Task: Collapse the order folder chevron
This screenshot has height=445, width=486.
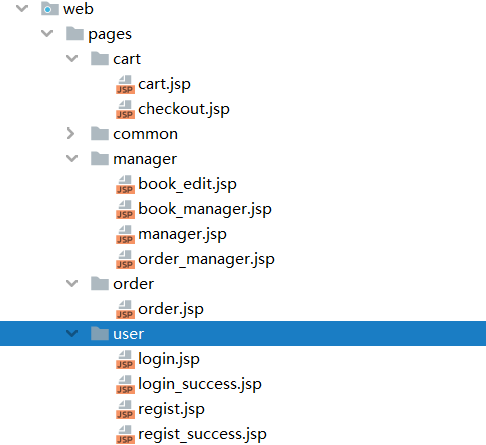Action: coord(72,283)
